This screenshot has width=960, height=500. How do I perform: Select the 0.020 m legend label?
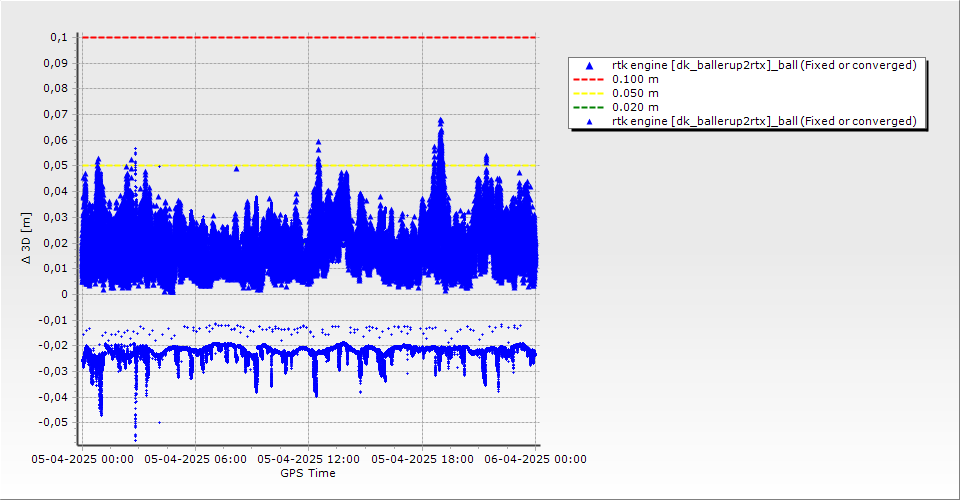tap(635, 107)
